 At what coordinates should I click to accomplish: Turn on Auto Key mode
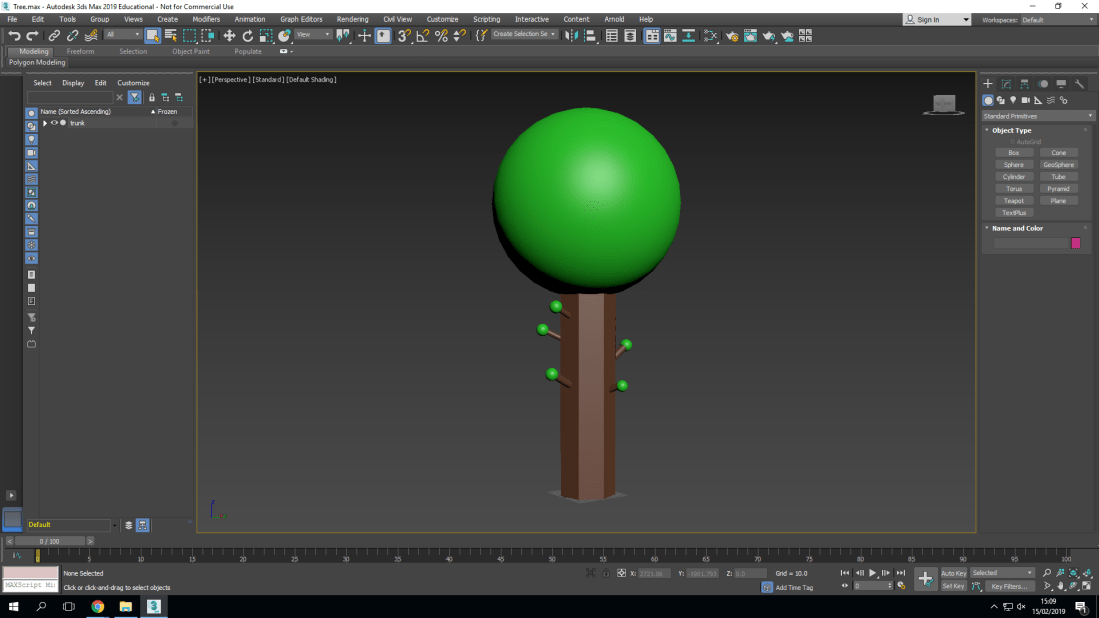pos(954,572)
